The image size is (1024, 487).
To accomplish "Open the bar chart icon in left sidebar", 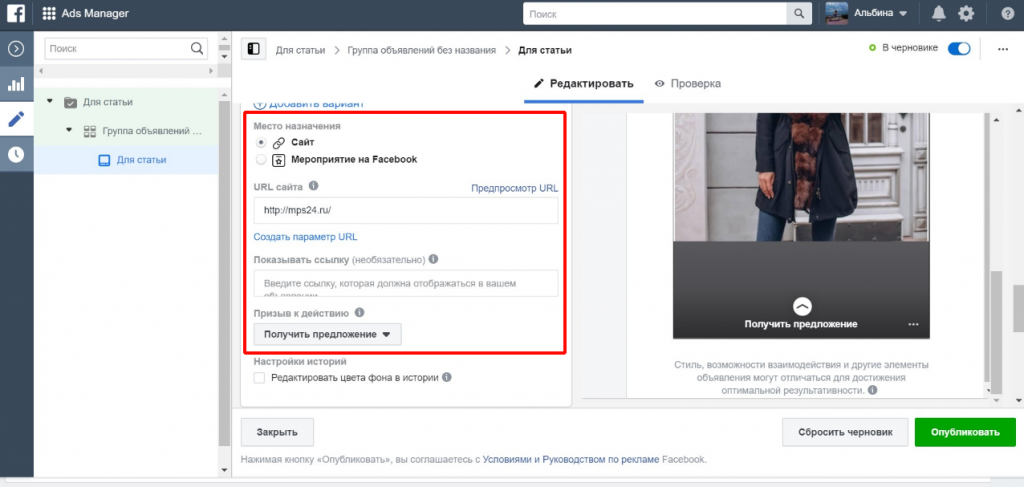I will point(16,84).
